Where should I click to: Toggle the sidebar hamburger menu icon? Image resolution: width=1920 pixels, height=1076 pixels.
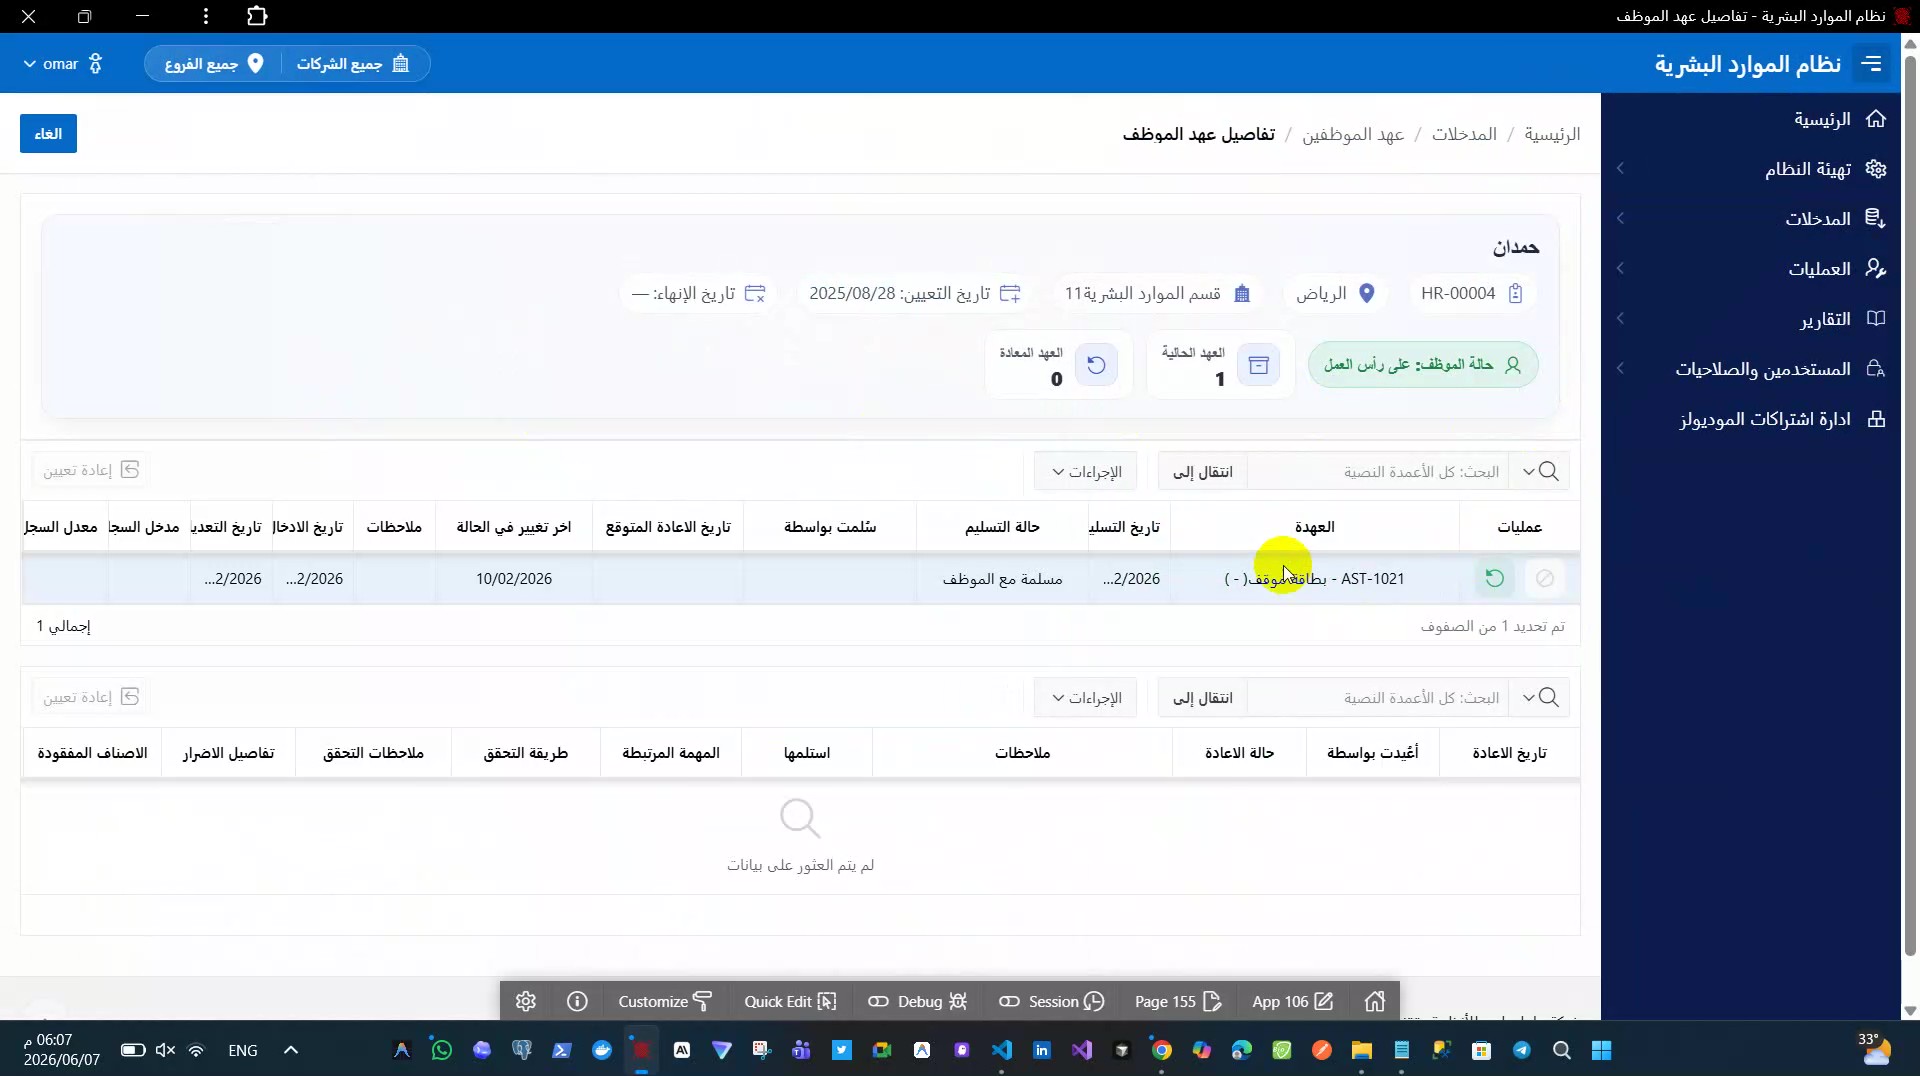(1871, 64)
